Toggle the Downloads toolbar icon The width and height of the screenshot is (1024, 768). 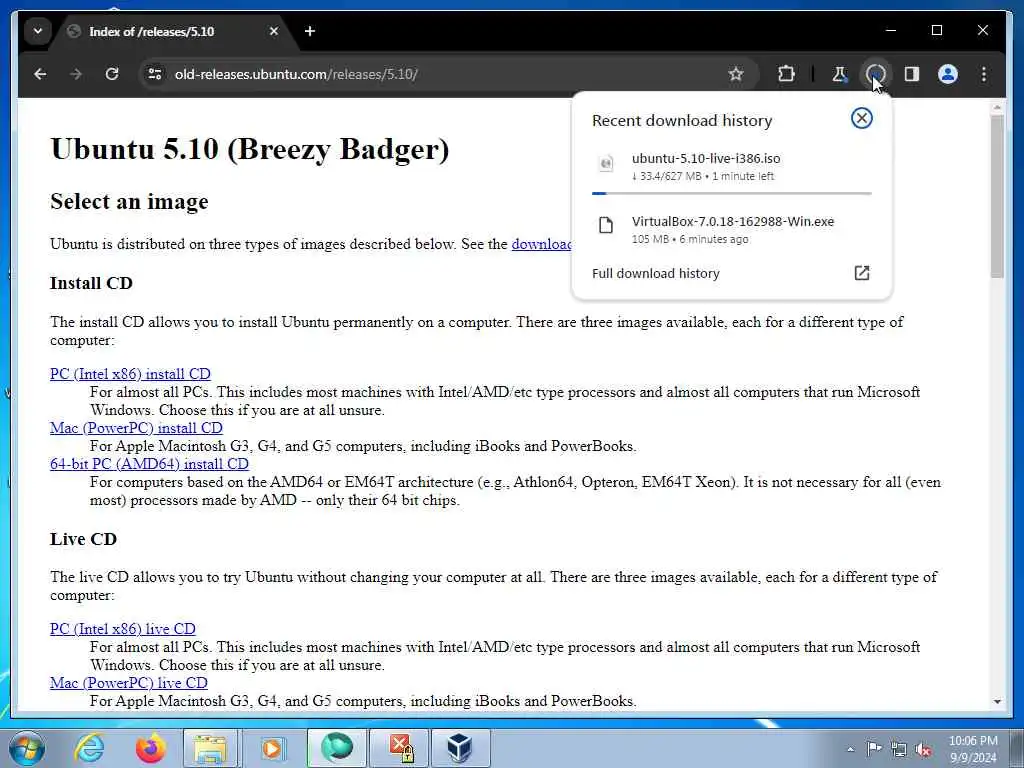(x=876, y=74)
